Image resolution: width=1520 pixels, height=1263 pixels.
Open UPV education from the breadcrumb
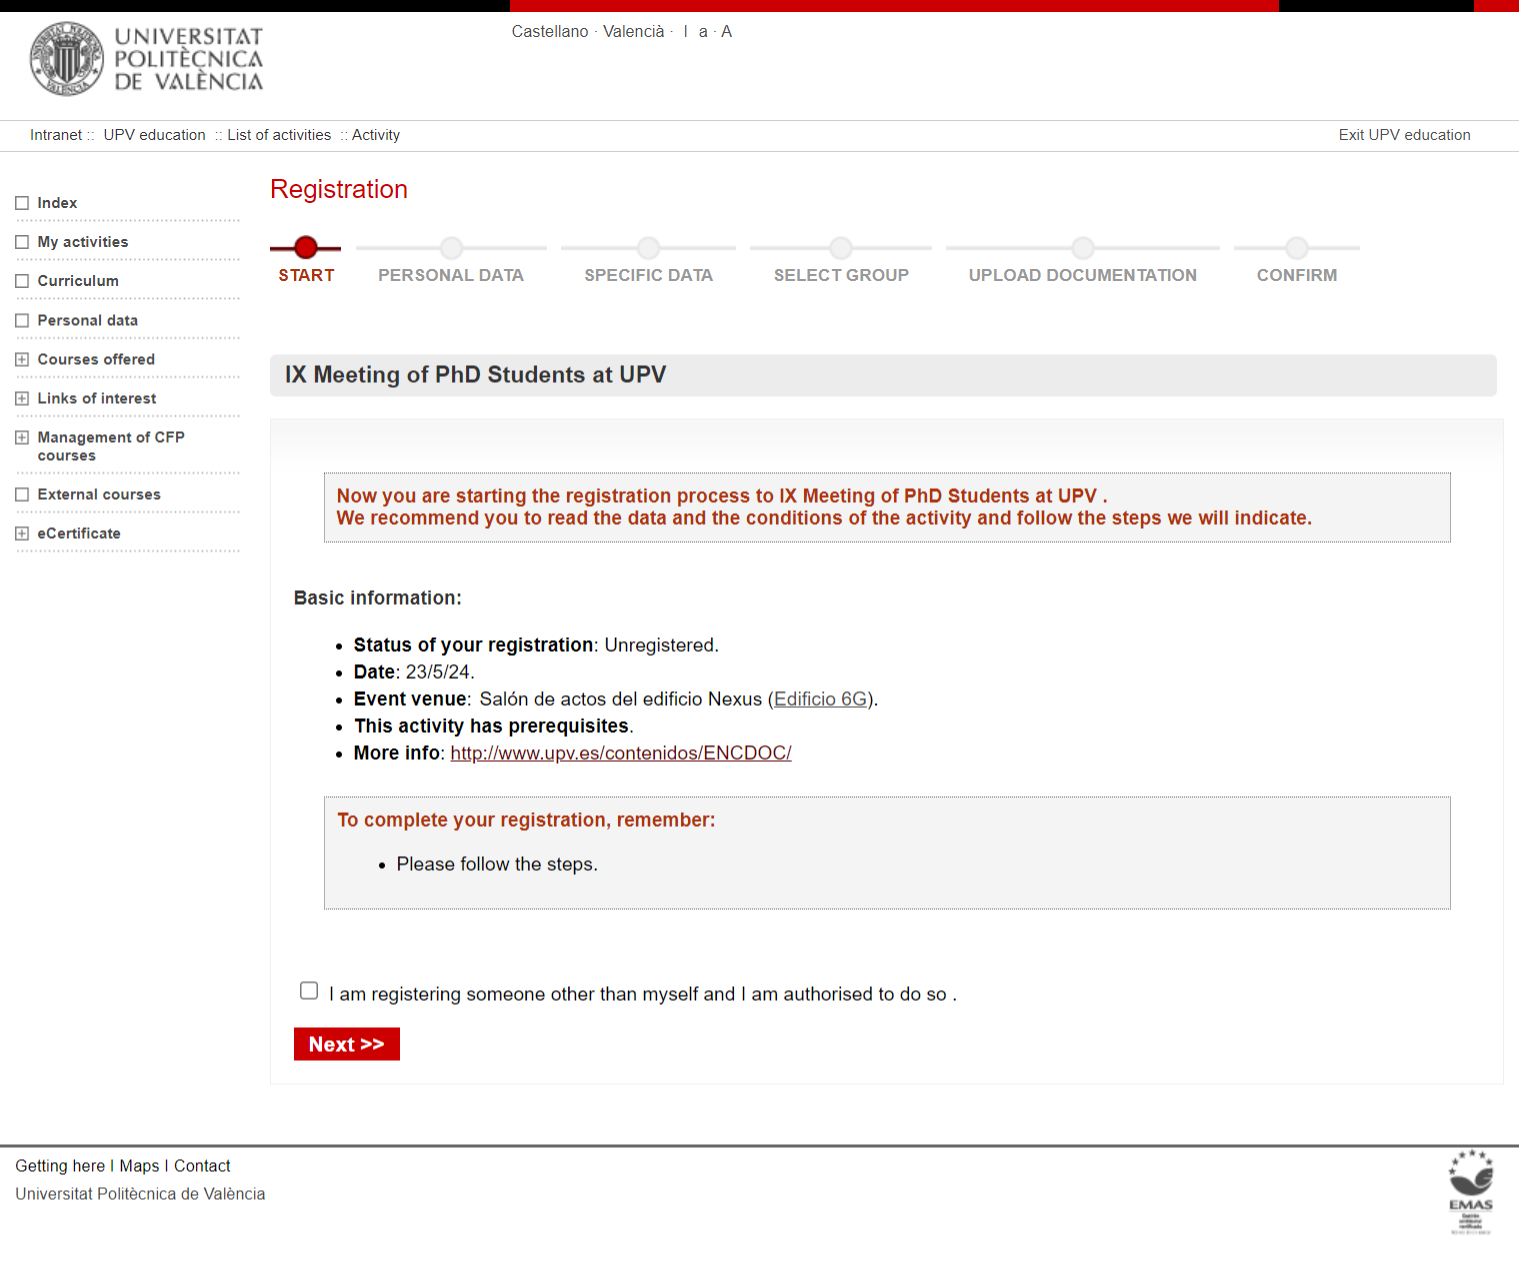tap(154, 134)
